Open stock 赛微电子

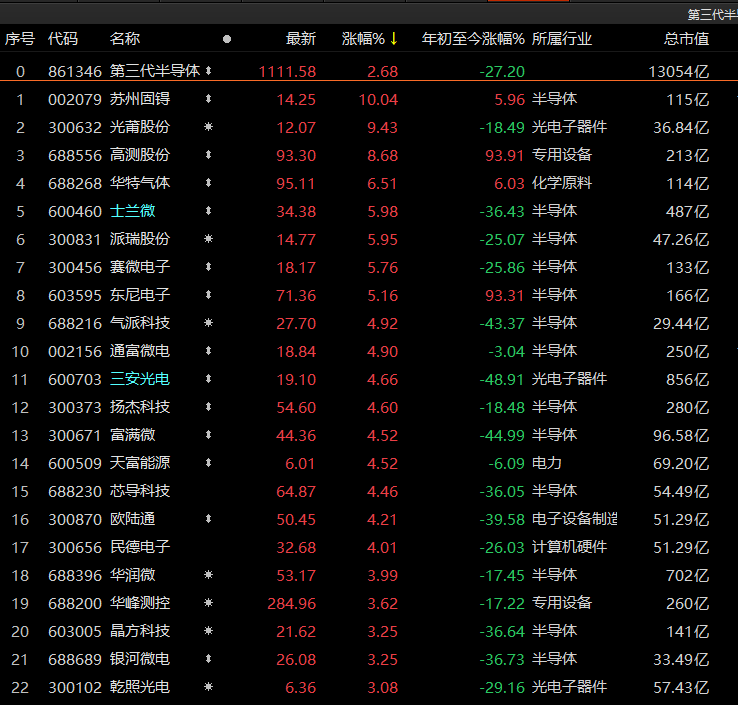click(140, 267)
